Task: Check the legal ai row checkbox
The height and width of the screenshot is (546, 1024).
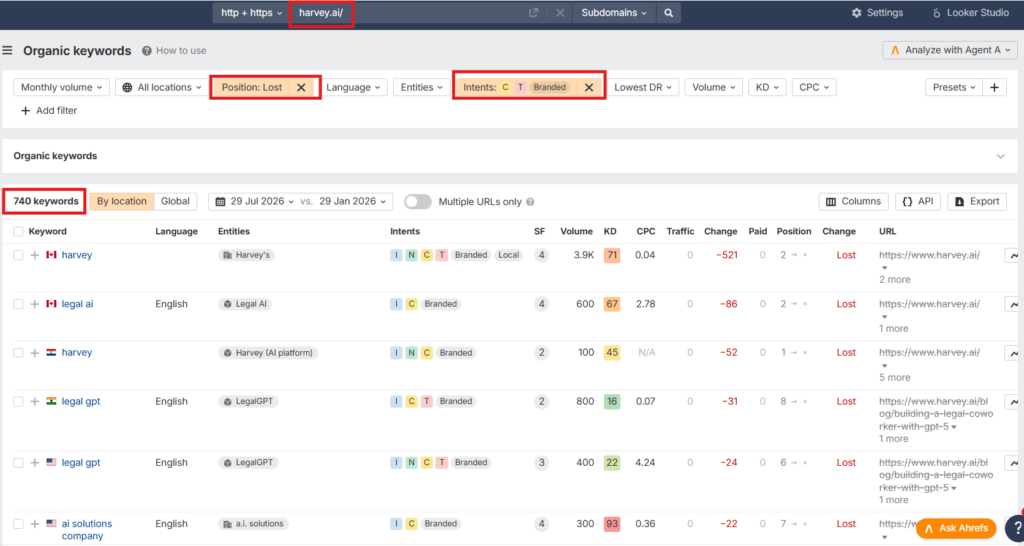Action: tap(18, 304)
